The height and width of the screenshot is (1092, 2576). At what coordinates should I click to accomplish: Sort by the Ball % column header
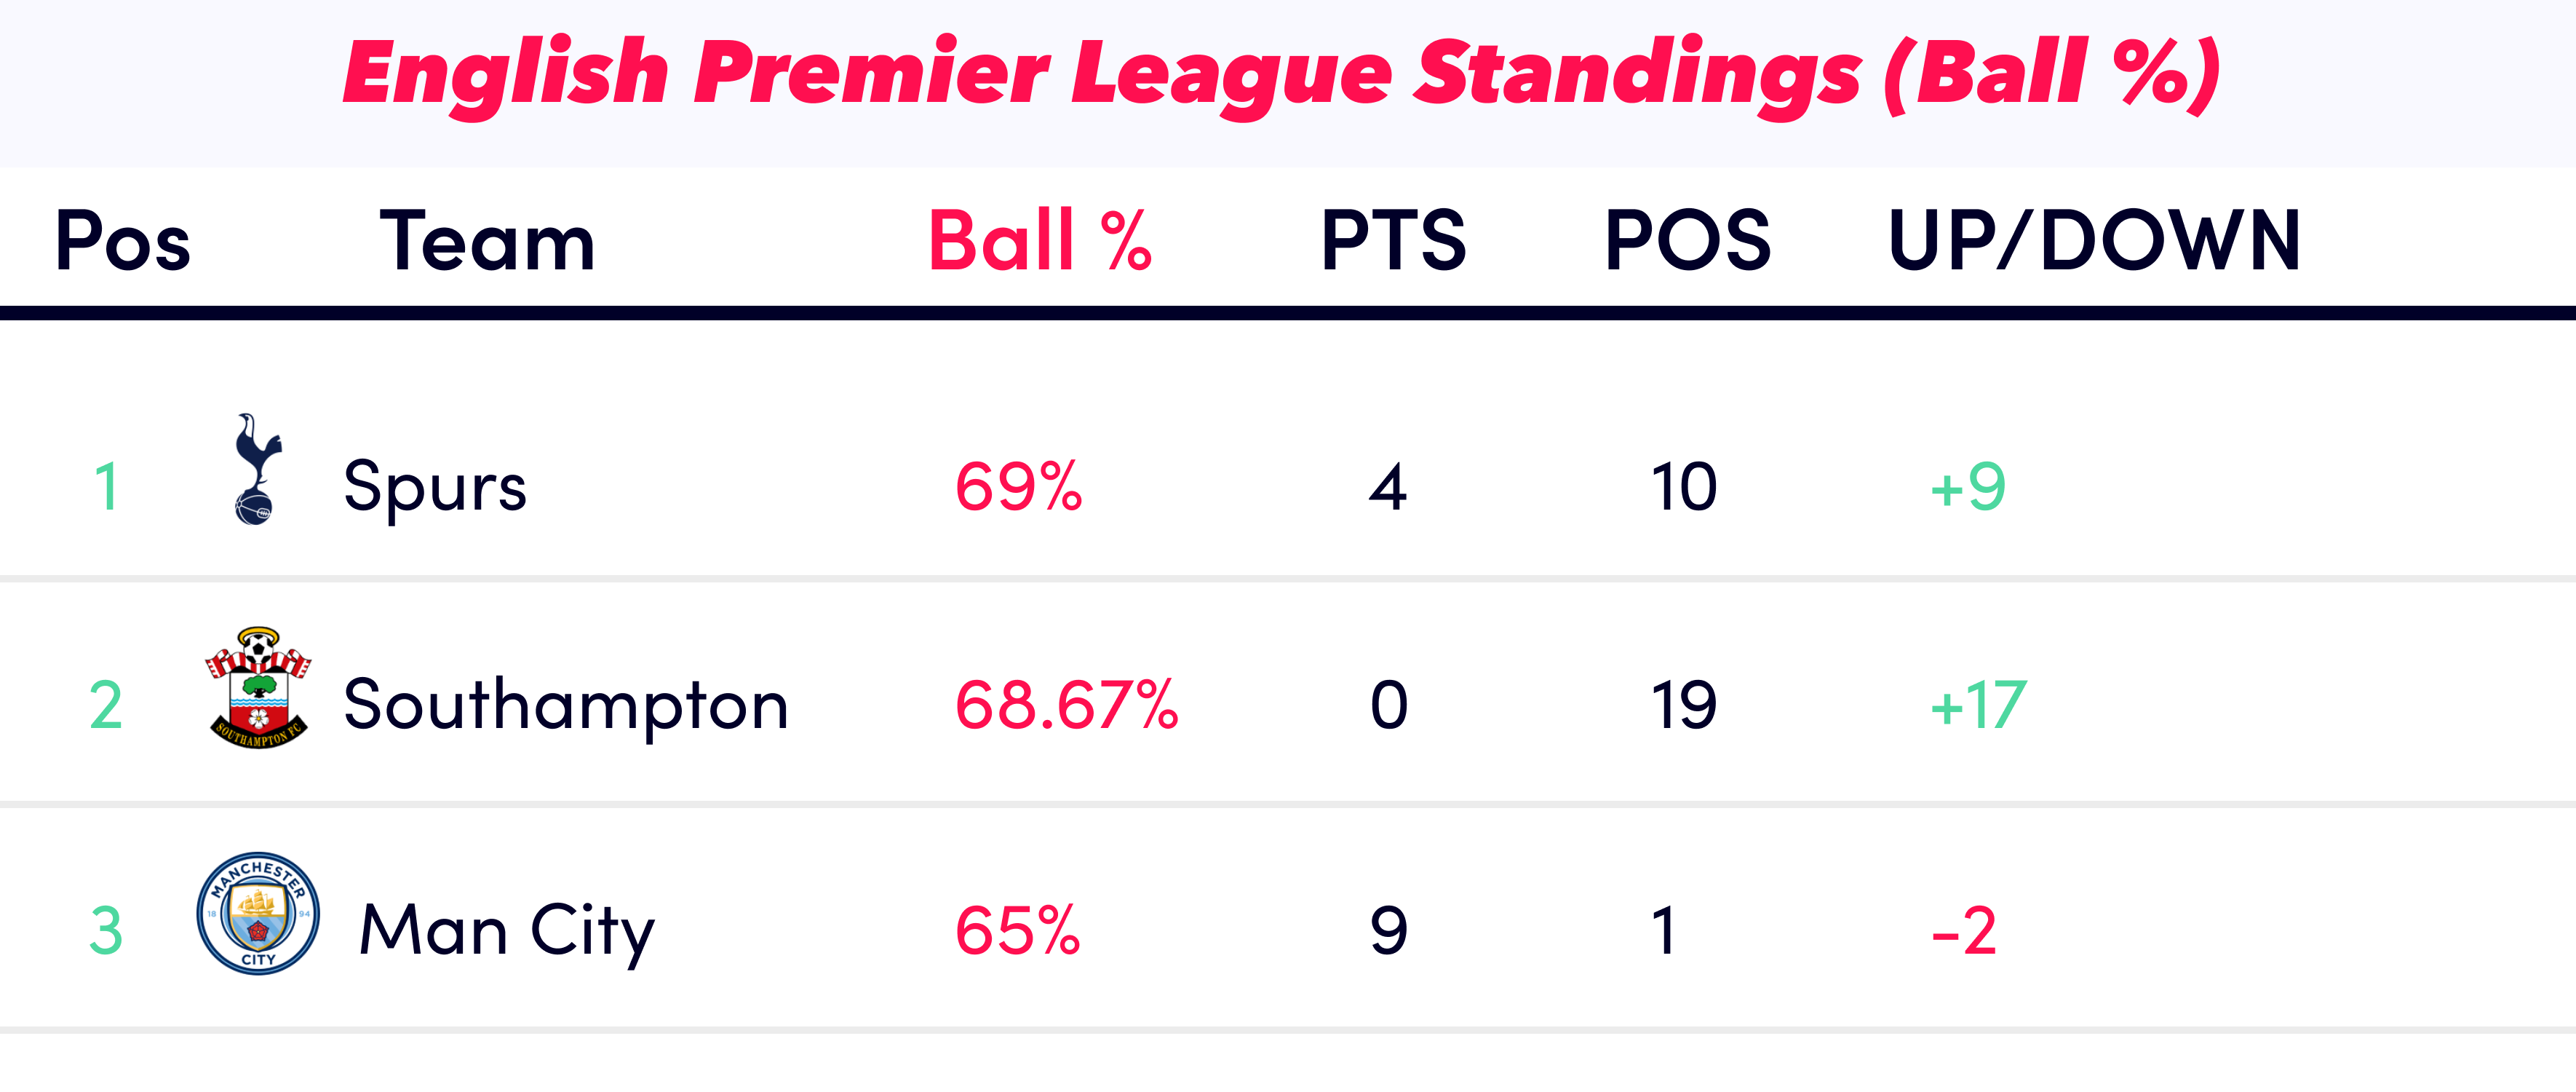1040,241
